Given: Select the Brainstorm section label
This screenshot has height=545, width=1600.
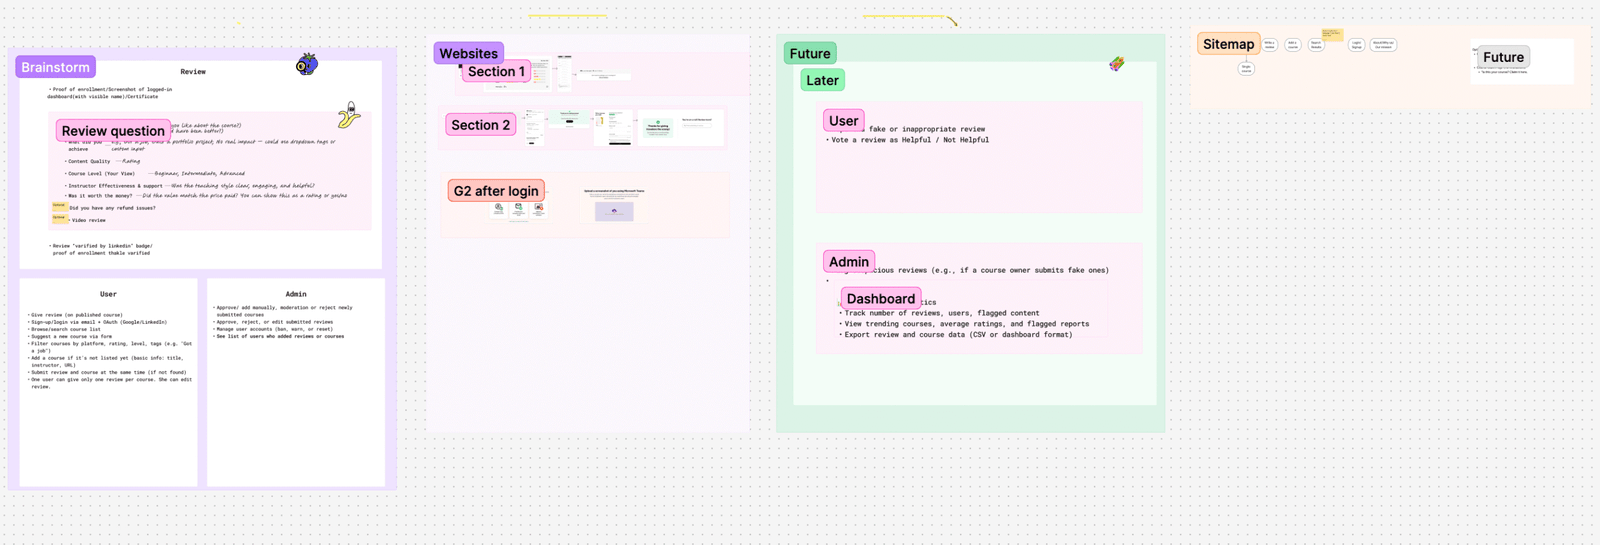Looking at the screenshot, I should point(56,67).
